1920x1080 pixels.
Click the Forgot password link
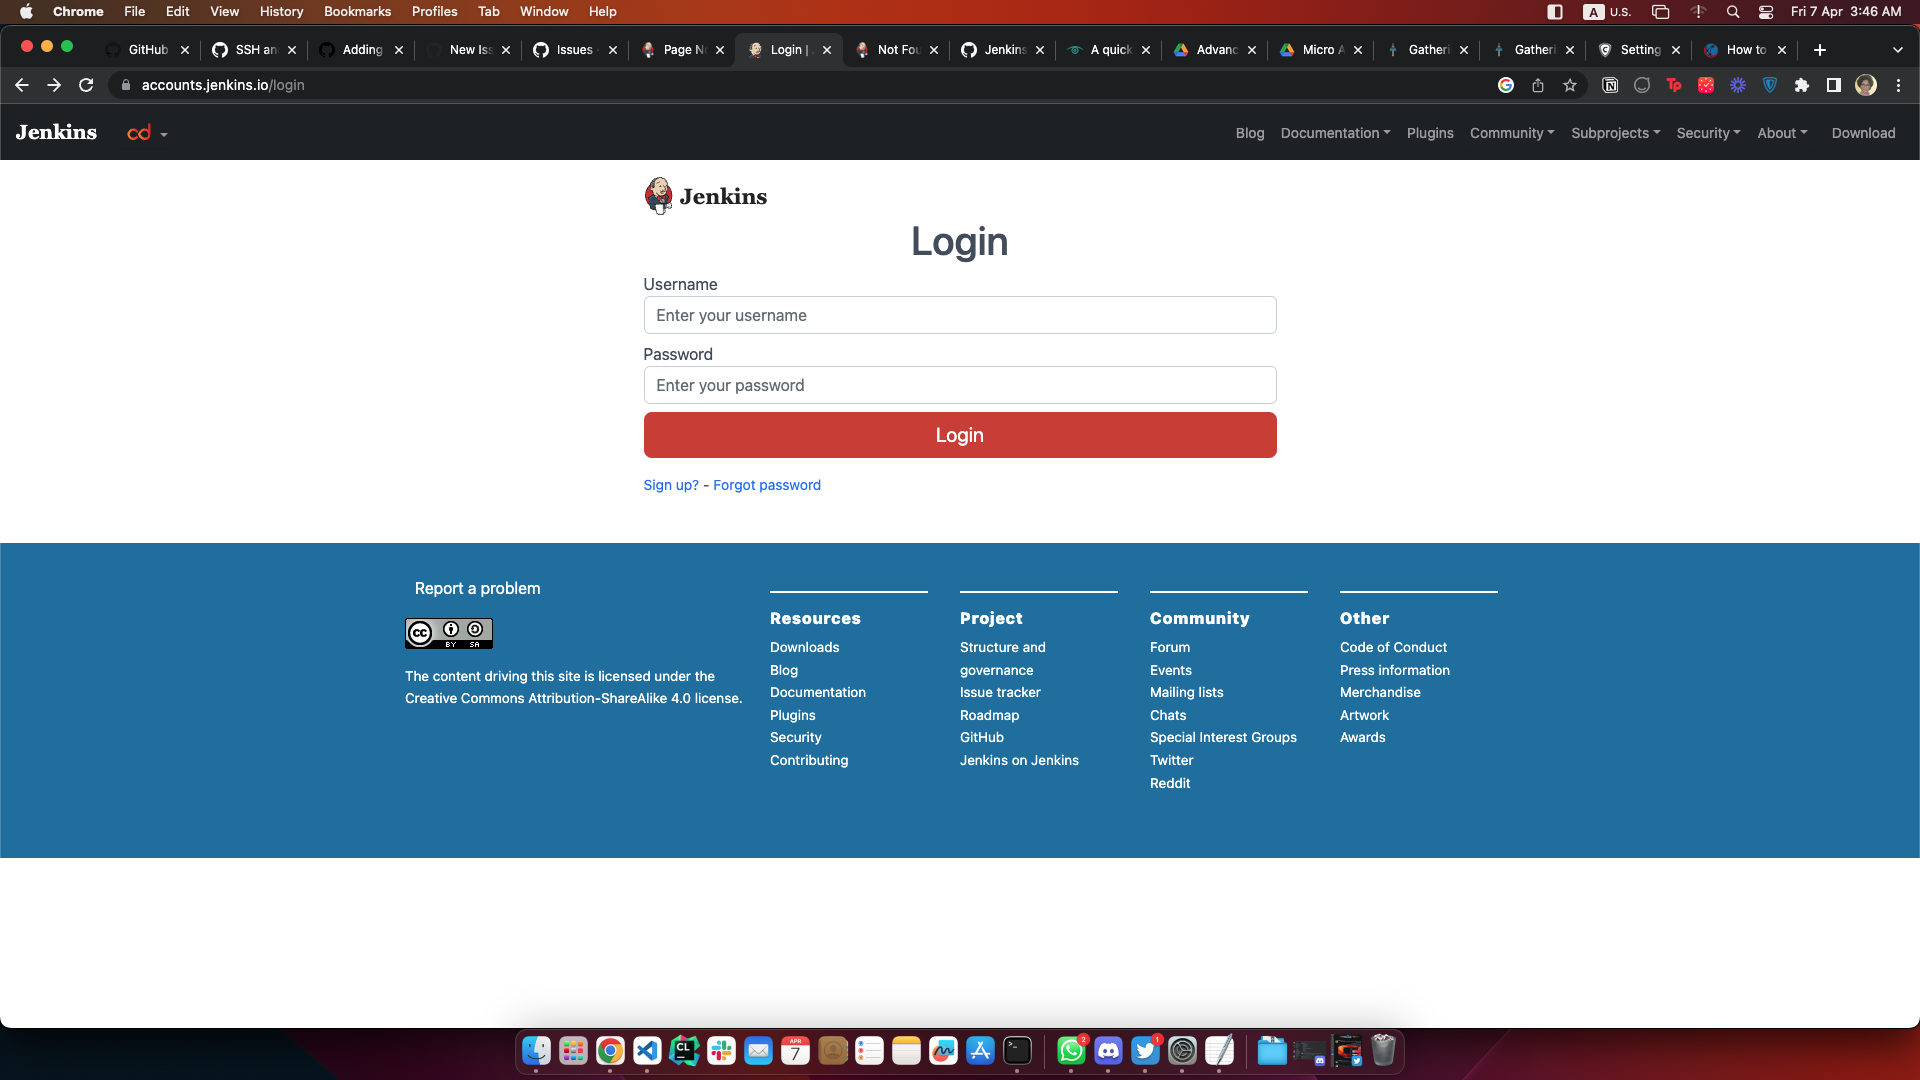click(x=766, y=485)
